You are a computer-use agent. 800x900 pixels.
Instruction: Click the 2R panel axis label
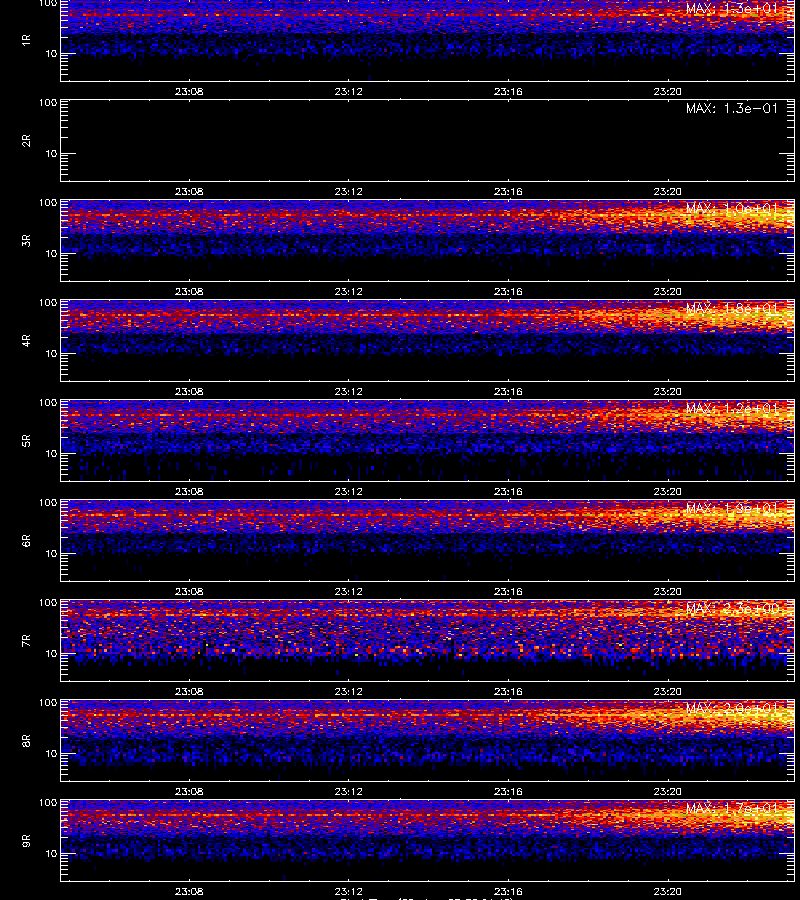tap(26, 141)
